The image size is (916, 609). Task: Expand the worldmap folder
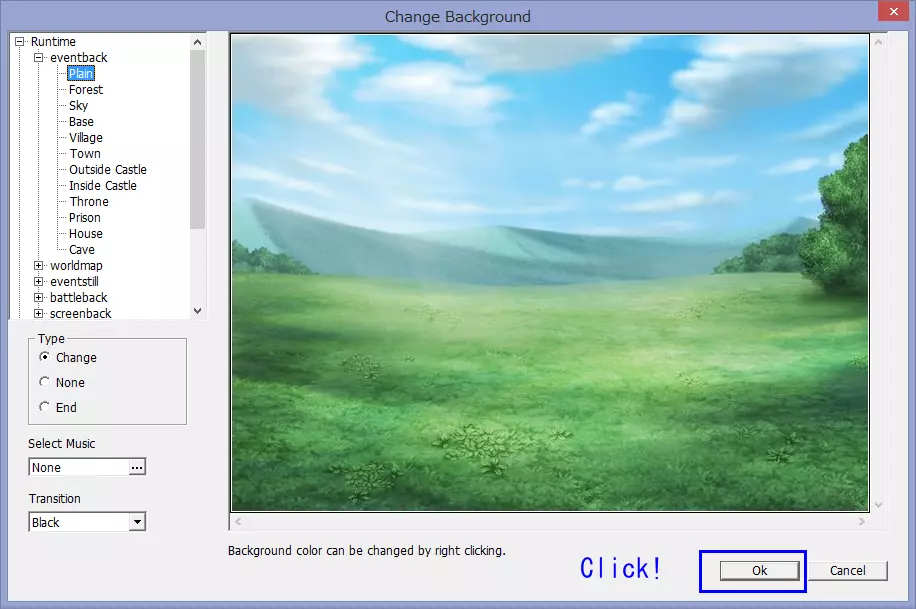tap(39, 265)
